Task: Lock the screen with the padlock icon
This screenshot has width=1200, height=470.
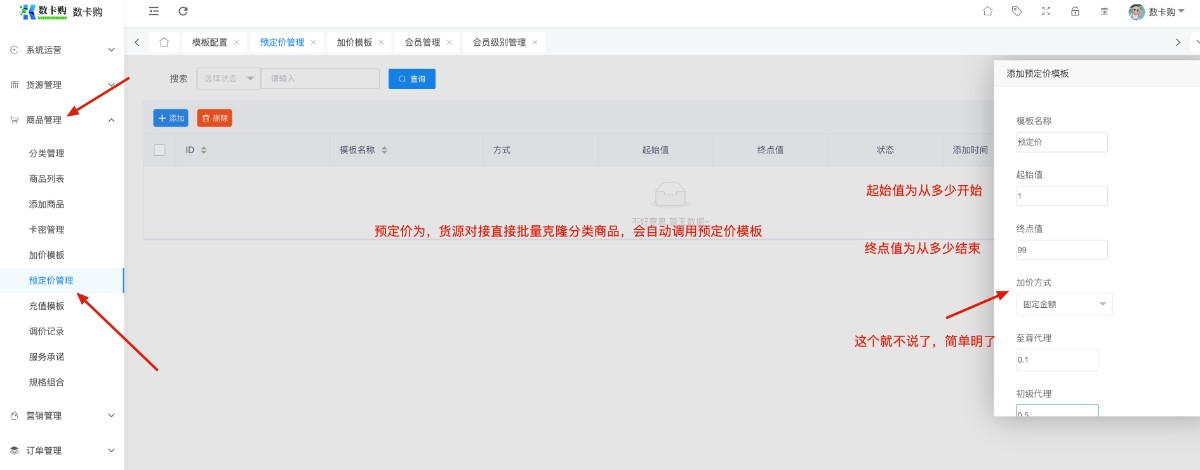Action: 1075,12
